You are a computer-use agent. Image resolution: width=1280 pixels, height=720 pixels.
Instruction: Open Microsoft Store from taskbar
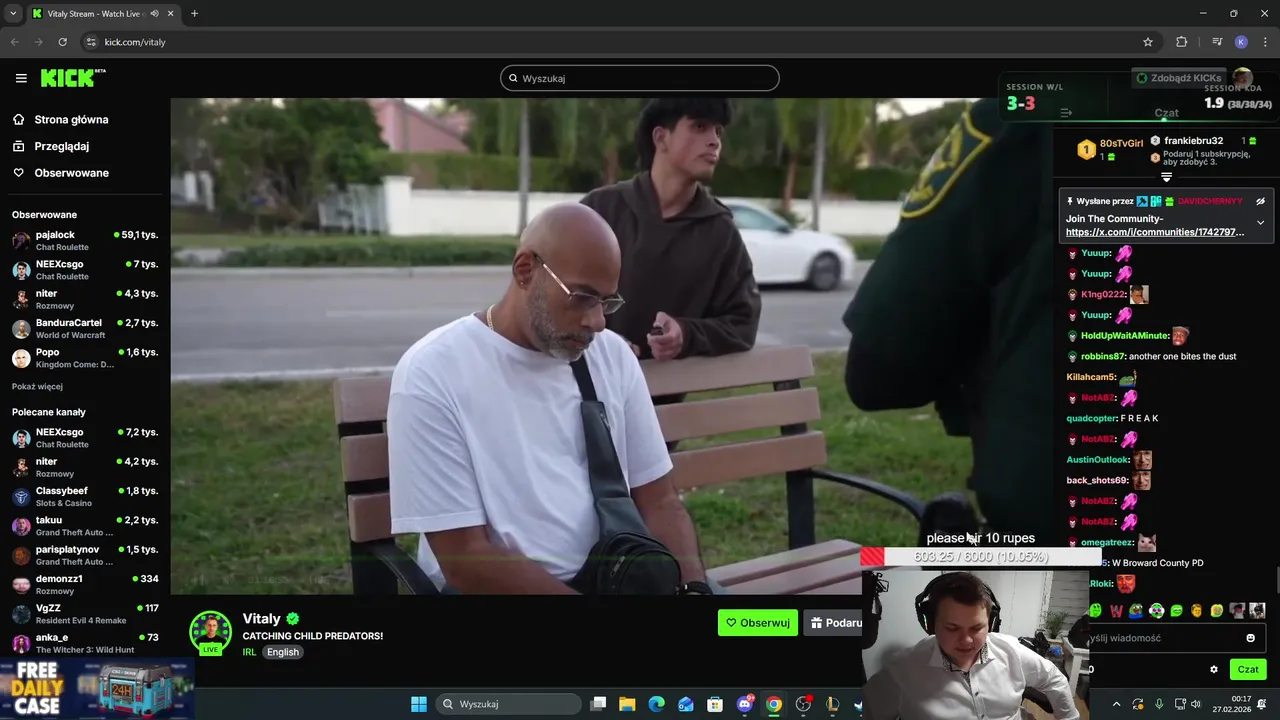tap(715, 704)
